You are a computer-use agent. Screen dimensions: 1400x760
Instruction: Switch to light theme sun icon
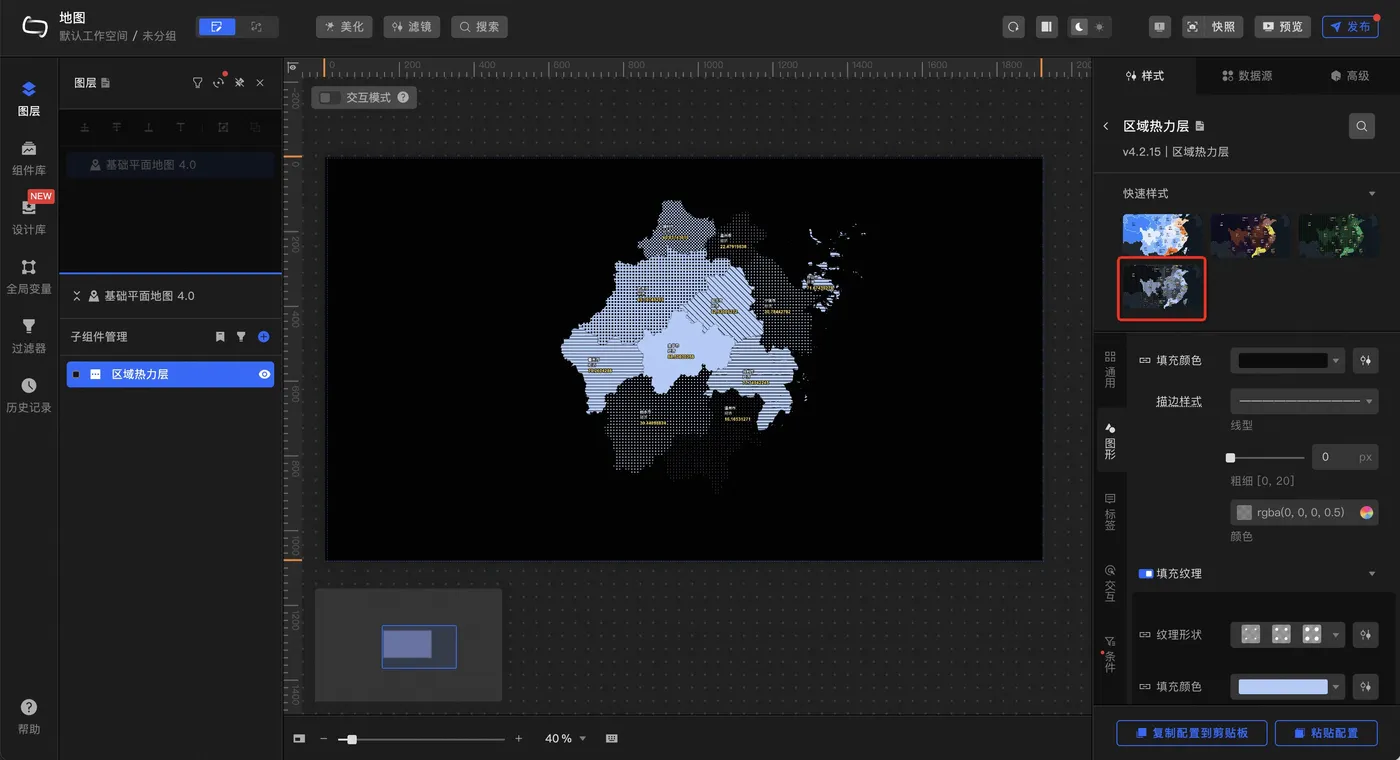pos(1100,27)
